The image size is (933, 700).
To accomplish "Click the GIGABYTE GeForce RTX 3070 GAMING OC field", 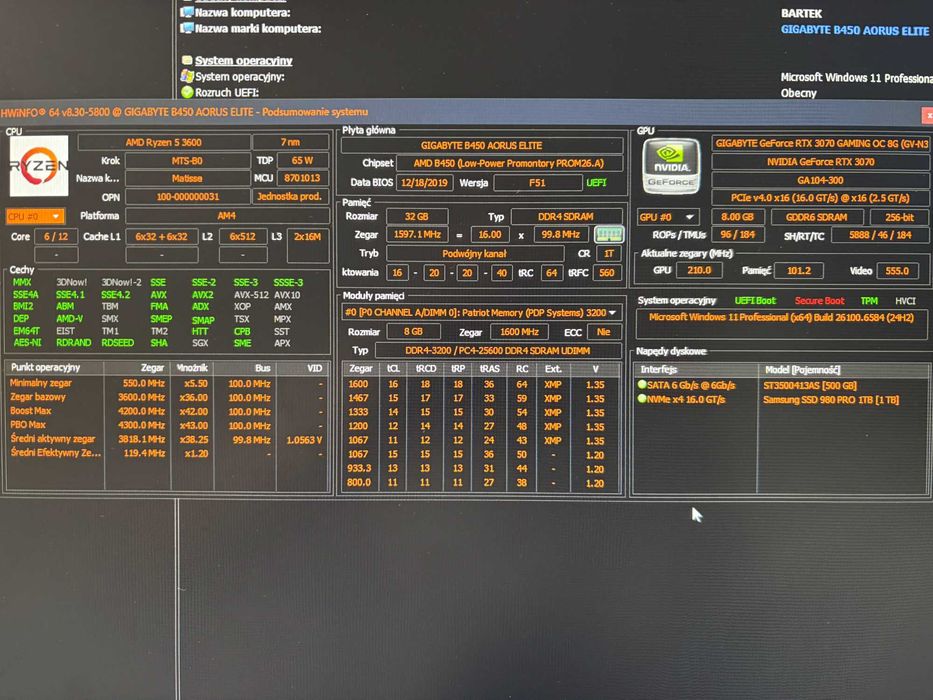I will pyautogui.click(x=821, y=143).
